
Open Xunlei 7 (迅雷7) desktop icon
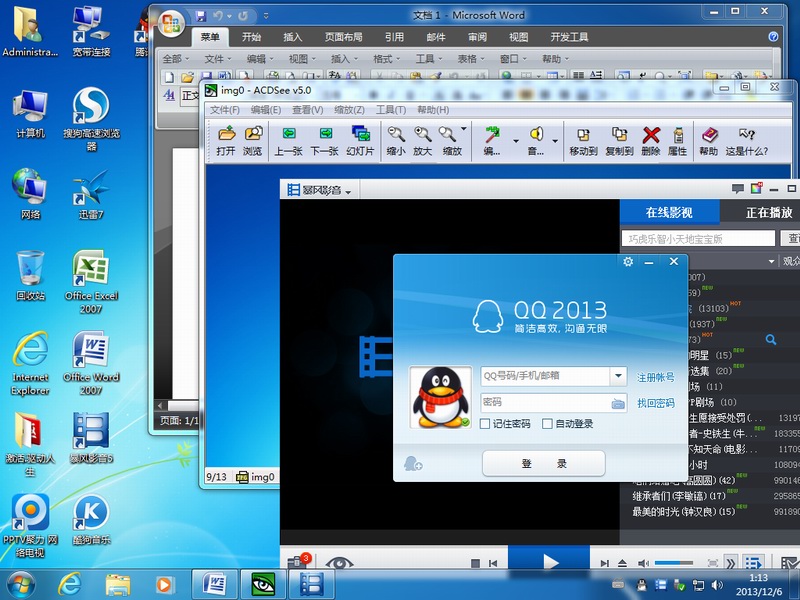91,195
